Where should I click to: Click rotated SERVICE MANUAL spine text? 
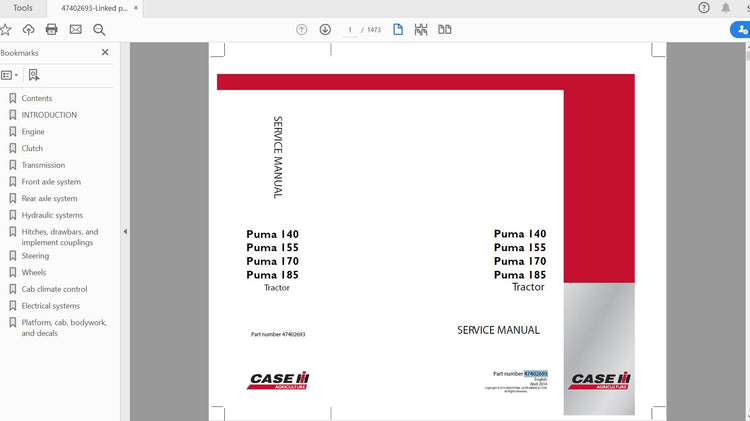278,157
